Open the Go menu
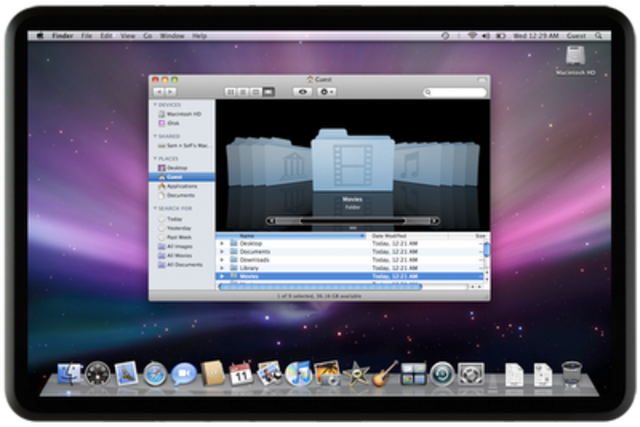This screenshot has width=640, height=427. (147, 36)
